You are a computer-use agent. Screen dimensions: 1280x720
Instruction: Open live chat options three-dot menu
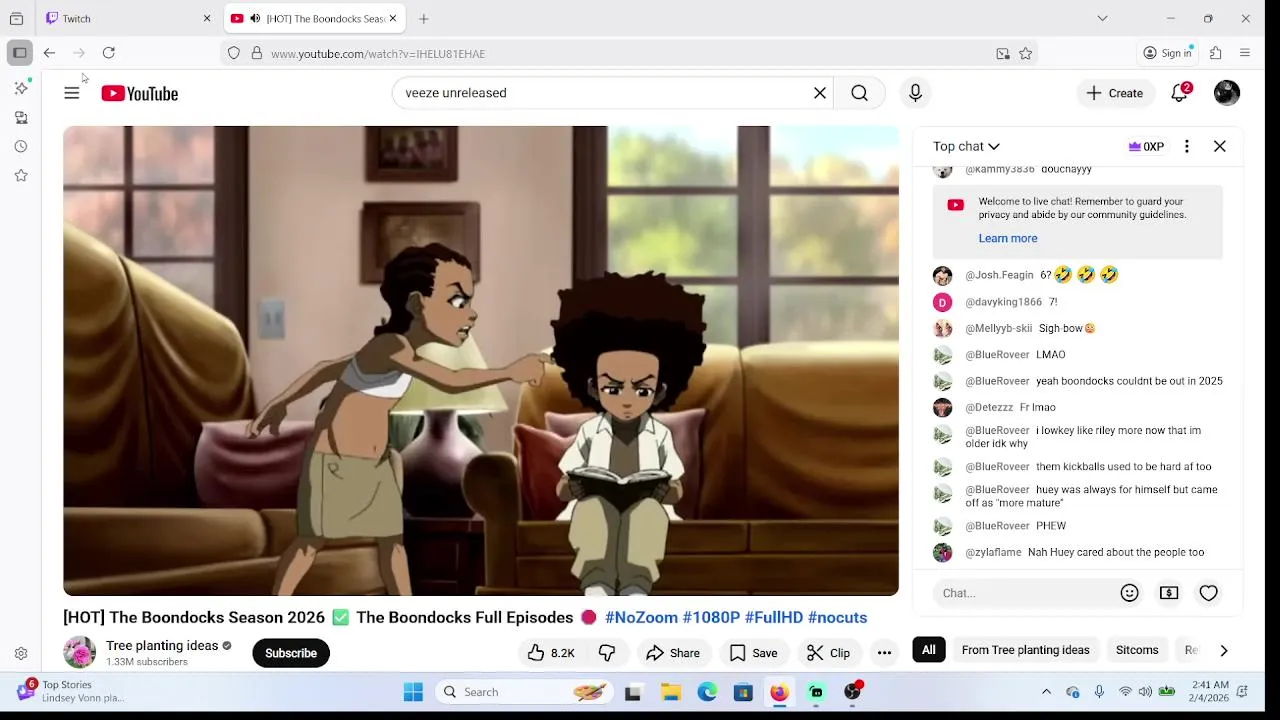pyautogui.click(x=1187, y=146)
